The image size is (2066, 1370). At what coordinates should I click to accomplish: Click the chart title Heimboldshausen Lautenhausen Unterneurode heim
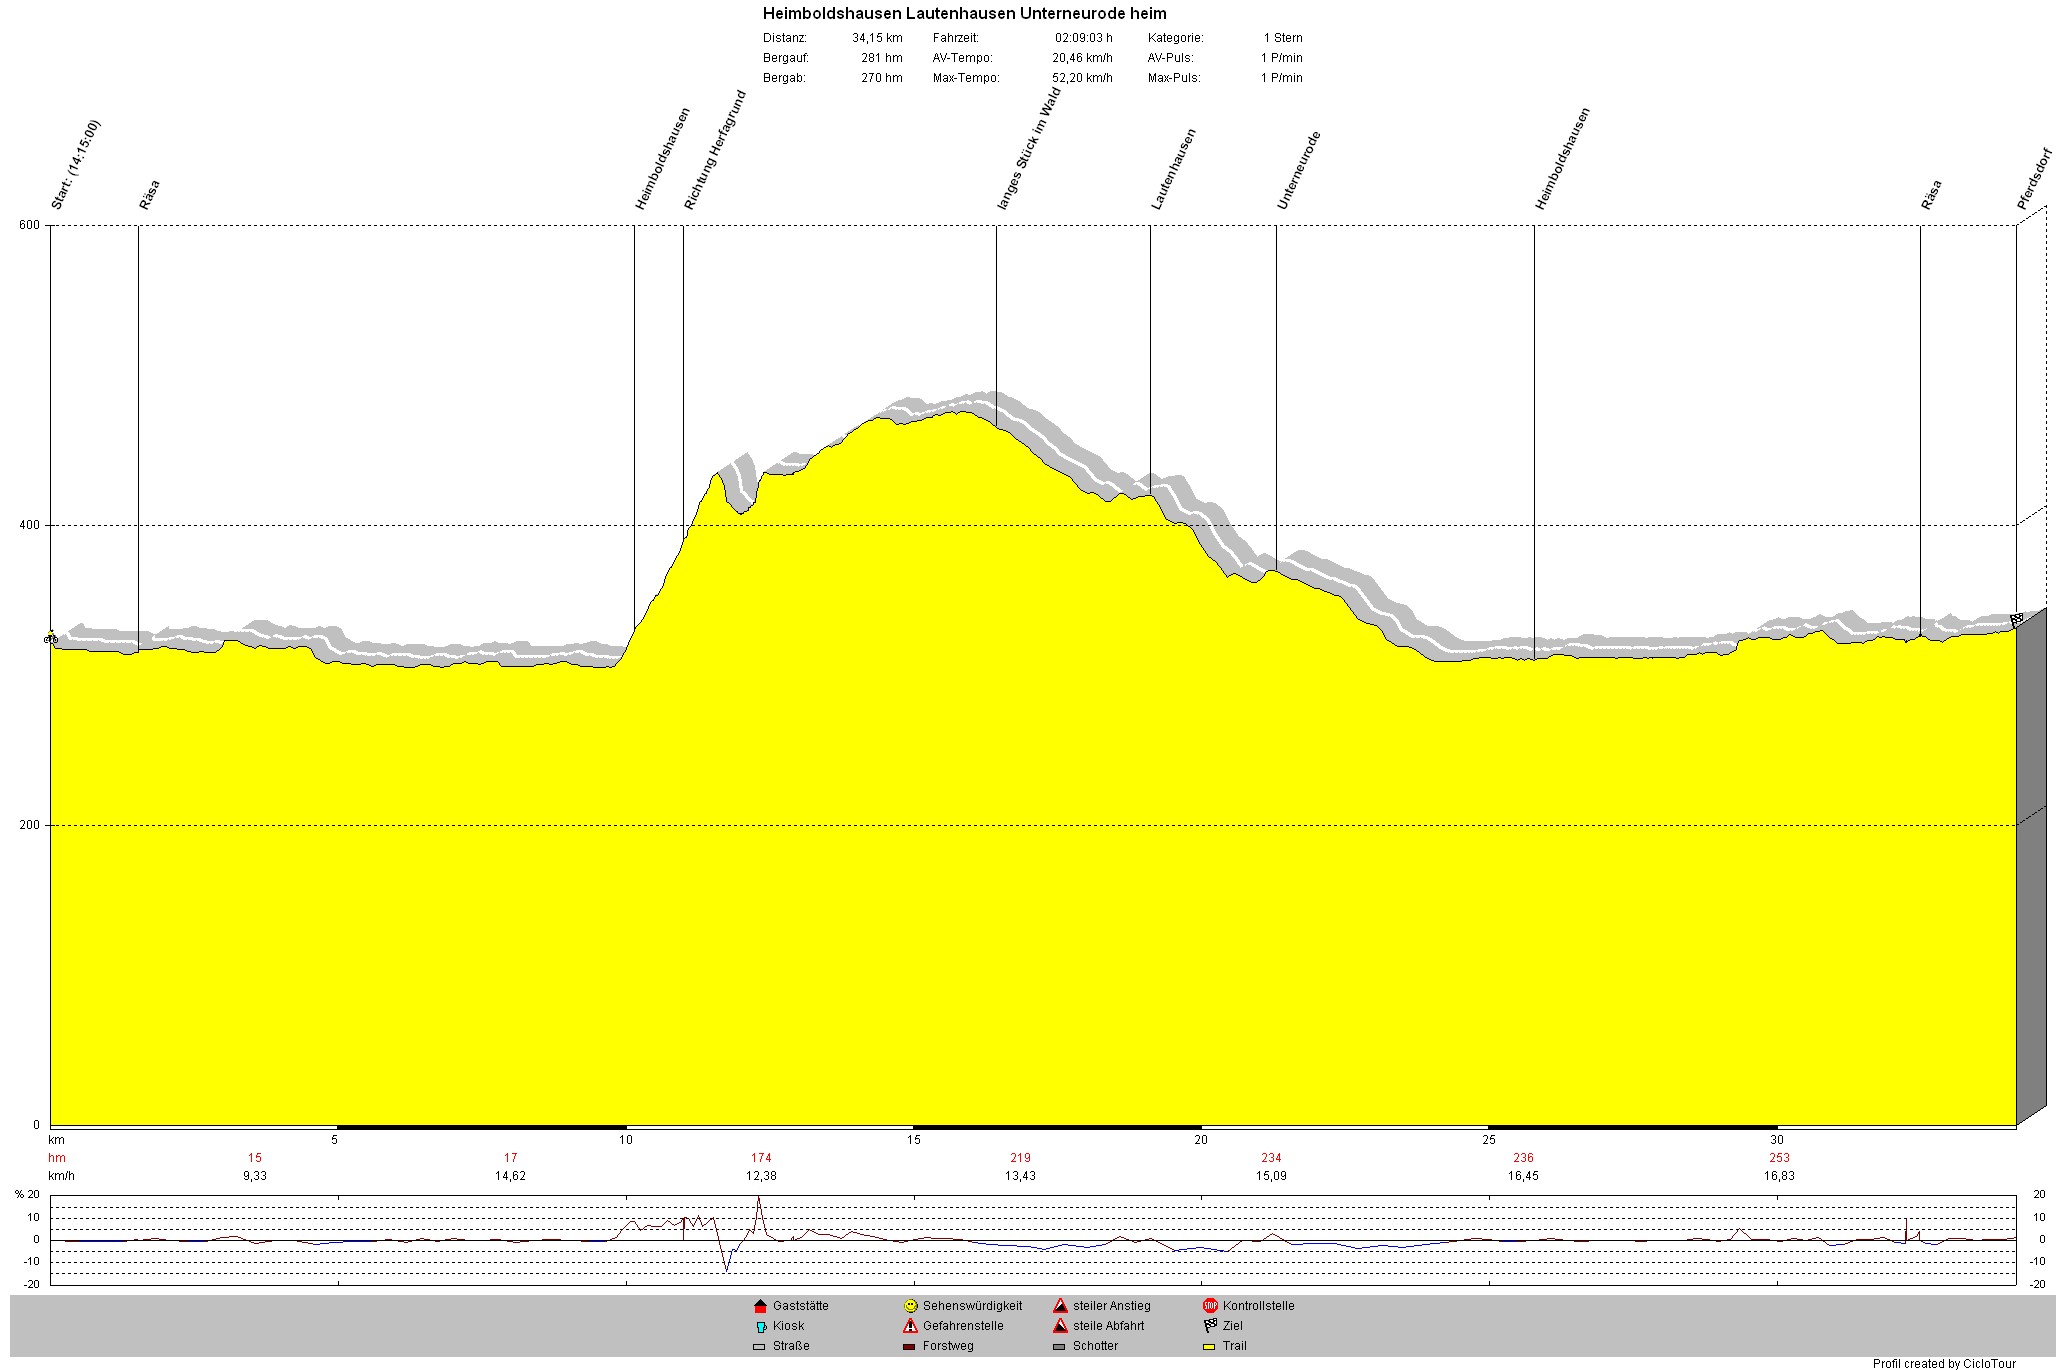click(964, 14)
